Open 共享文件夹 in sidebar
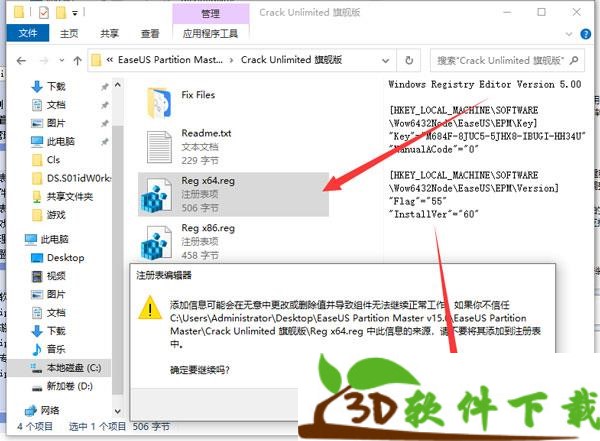This screenshot has width=600, height=441. [70, 197]
